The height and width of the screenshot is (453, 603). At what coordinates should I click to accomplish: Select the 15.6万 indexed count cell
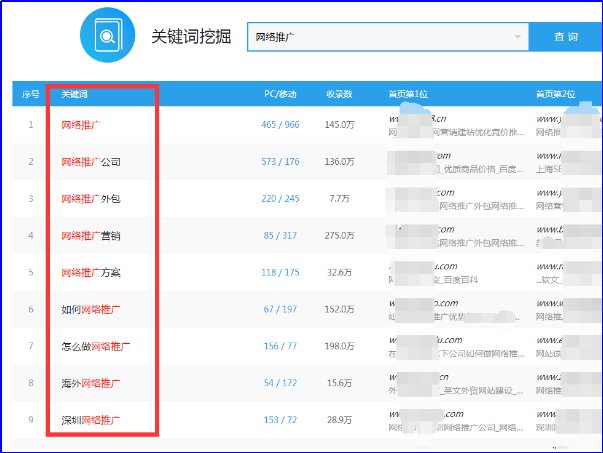(339, 383)
